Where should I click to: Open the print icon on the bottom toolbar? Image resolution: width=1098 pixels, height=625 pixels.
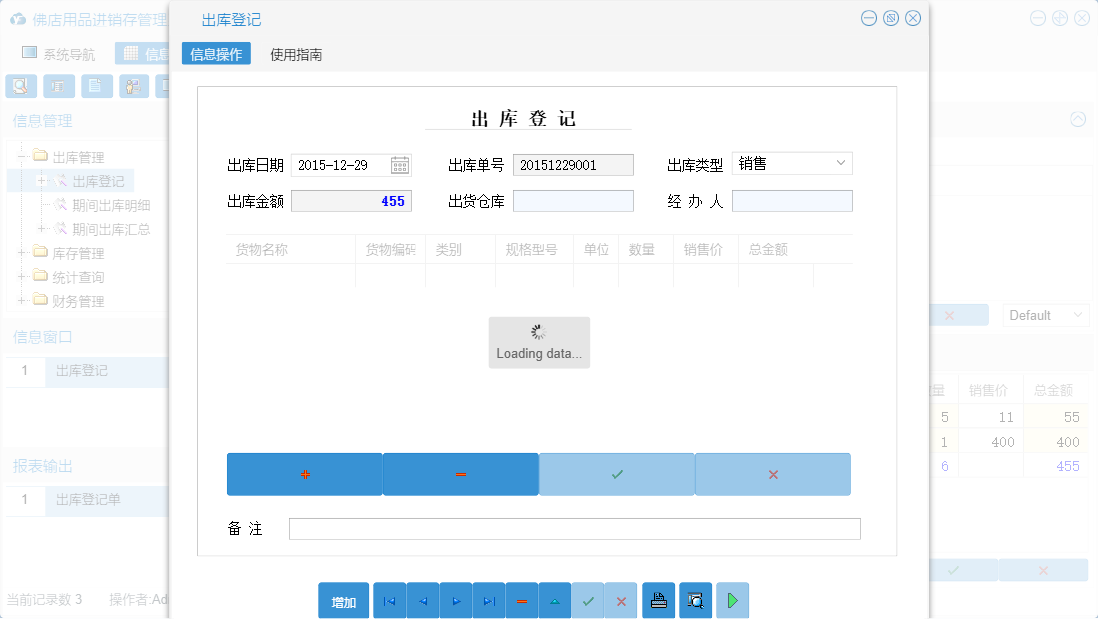(658, 600)
